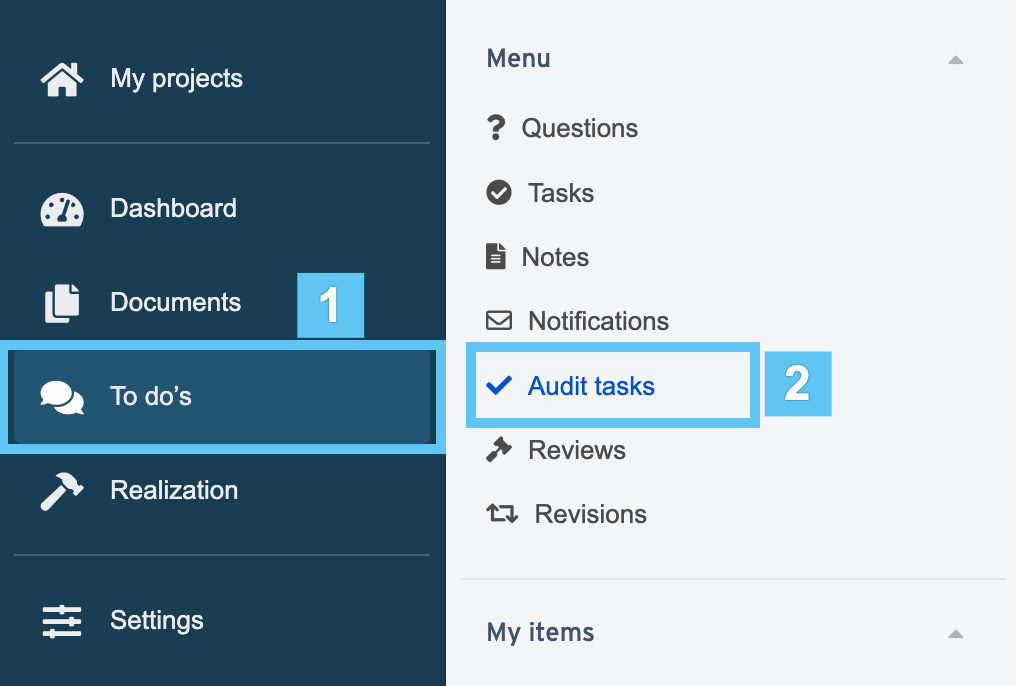Select the Documents sidebar label
The image size is (1016, 686).
[176, 303]
